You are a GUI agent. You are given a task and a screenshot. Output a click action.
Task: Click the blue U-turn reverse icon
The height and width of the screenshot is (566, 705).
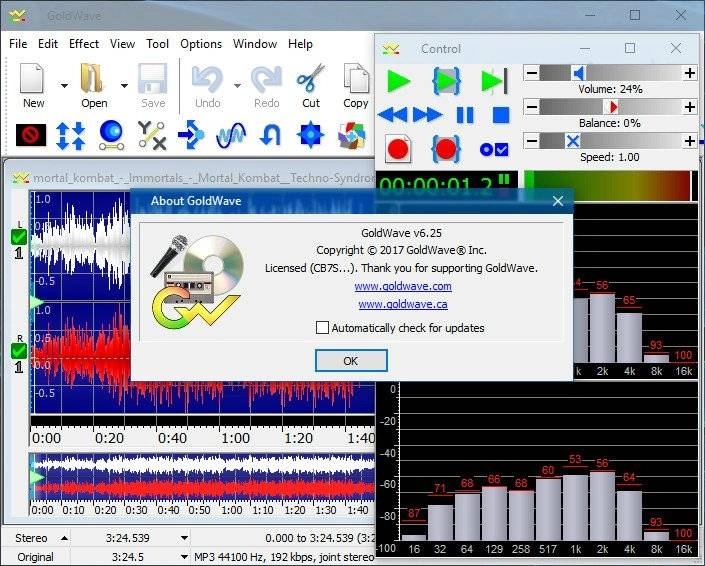tap(270, 135)
